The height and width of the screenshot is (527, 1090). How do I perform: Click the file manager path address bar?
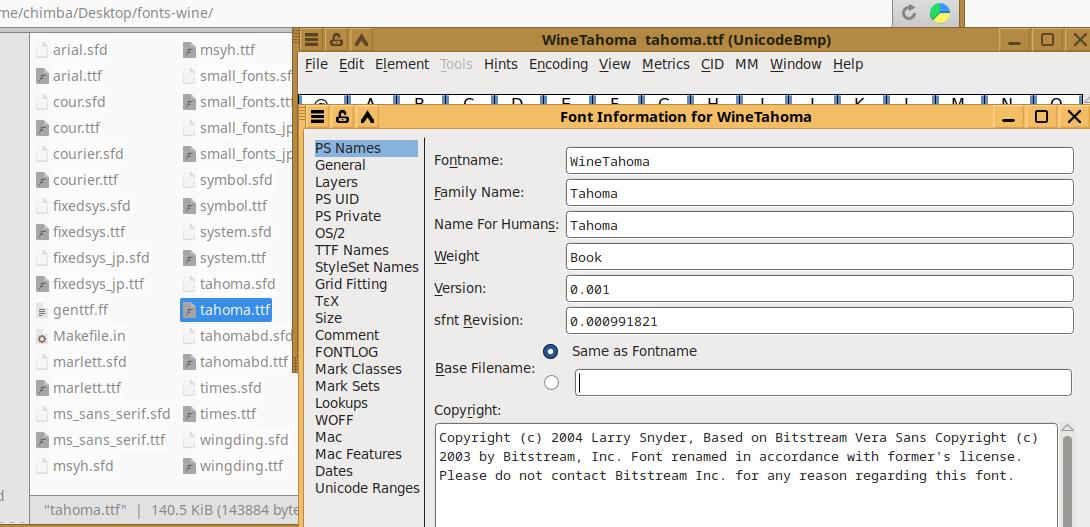[445, 13]
